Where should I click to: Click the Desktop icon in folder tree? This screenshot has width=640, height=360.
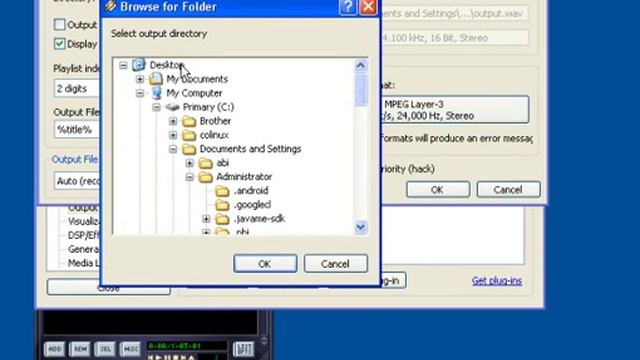139,65
